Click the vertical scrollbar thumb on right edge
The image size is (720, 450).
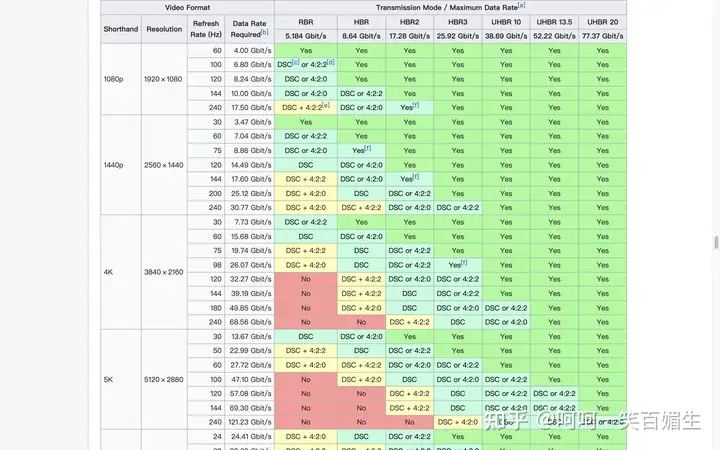point(714,242)
